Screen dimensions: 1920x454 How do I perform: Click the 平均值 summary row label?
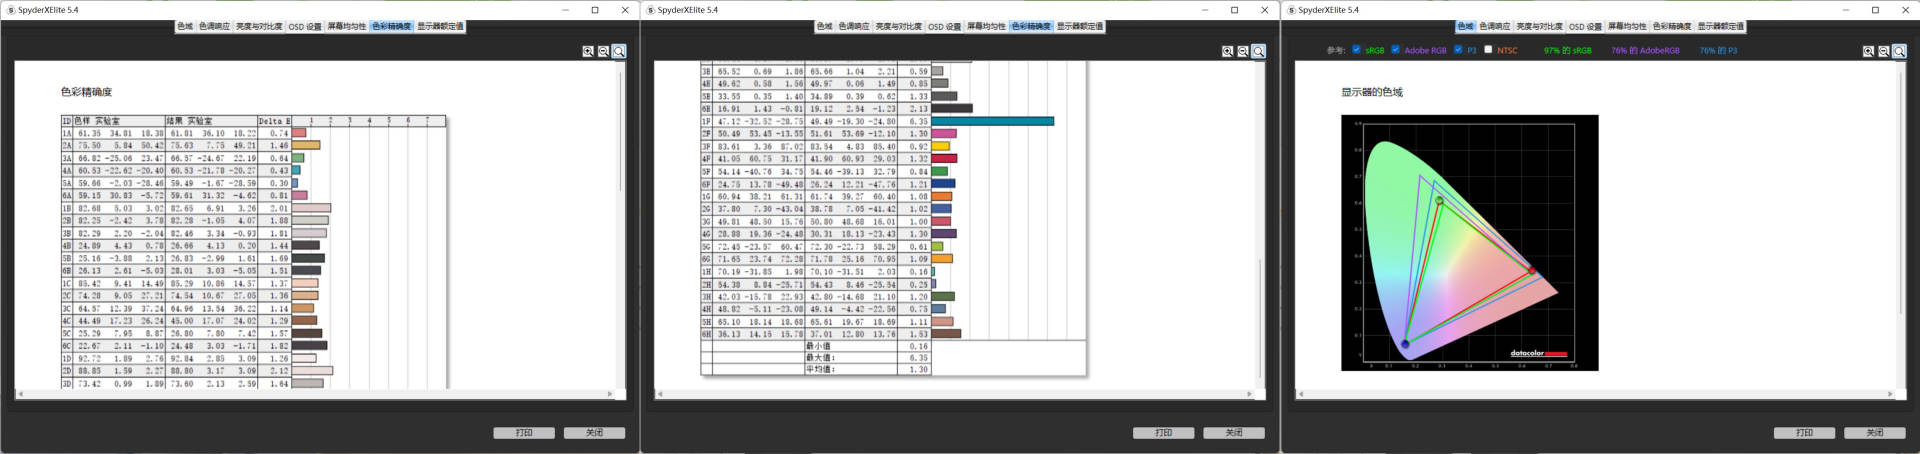(820, 369)
